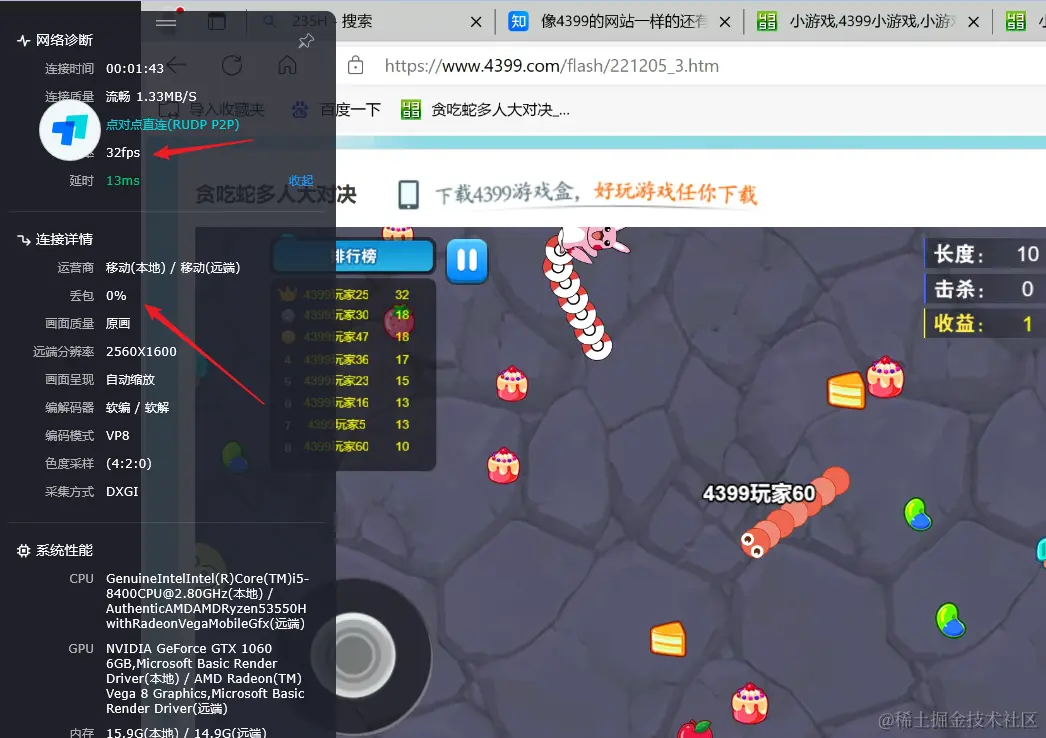Click the 13ms latency value
Image resolution: width=1046 pixels, height=738 pixels.
[123, 181]
